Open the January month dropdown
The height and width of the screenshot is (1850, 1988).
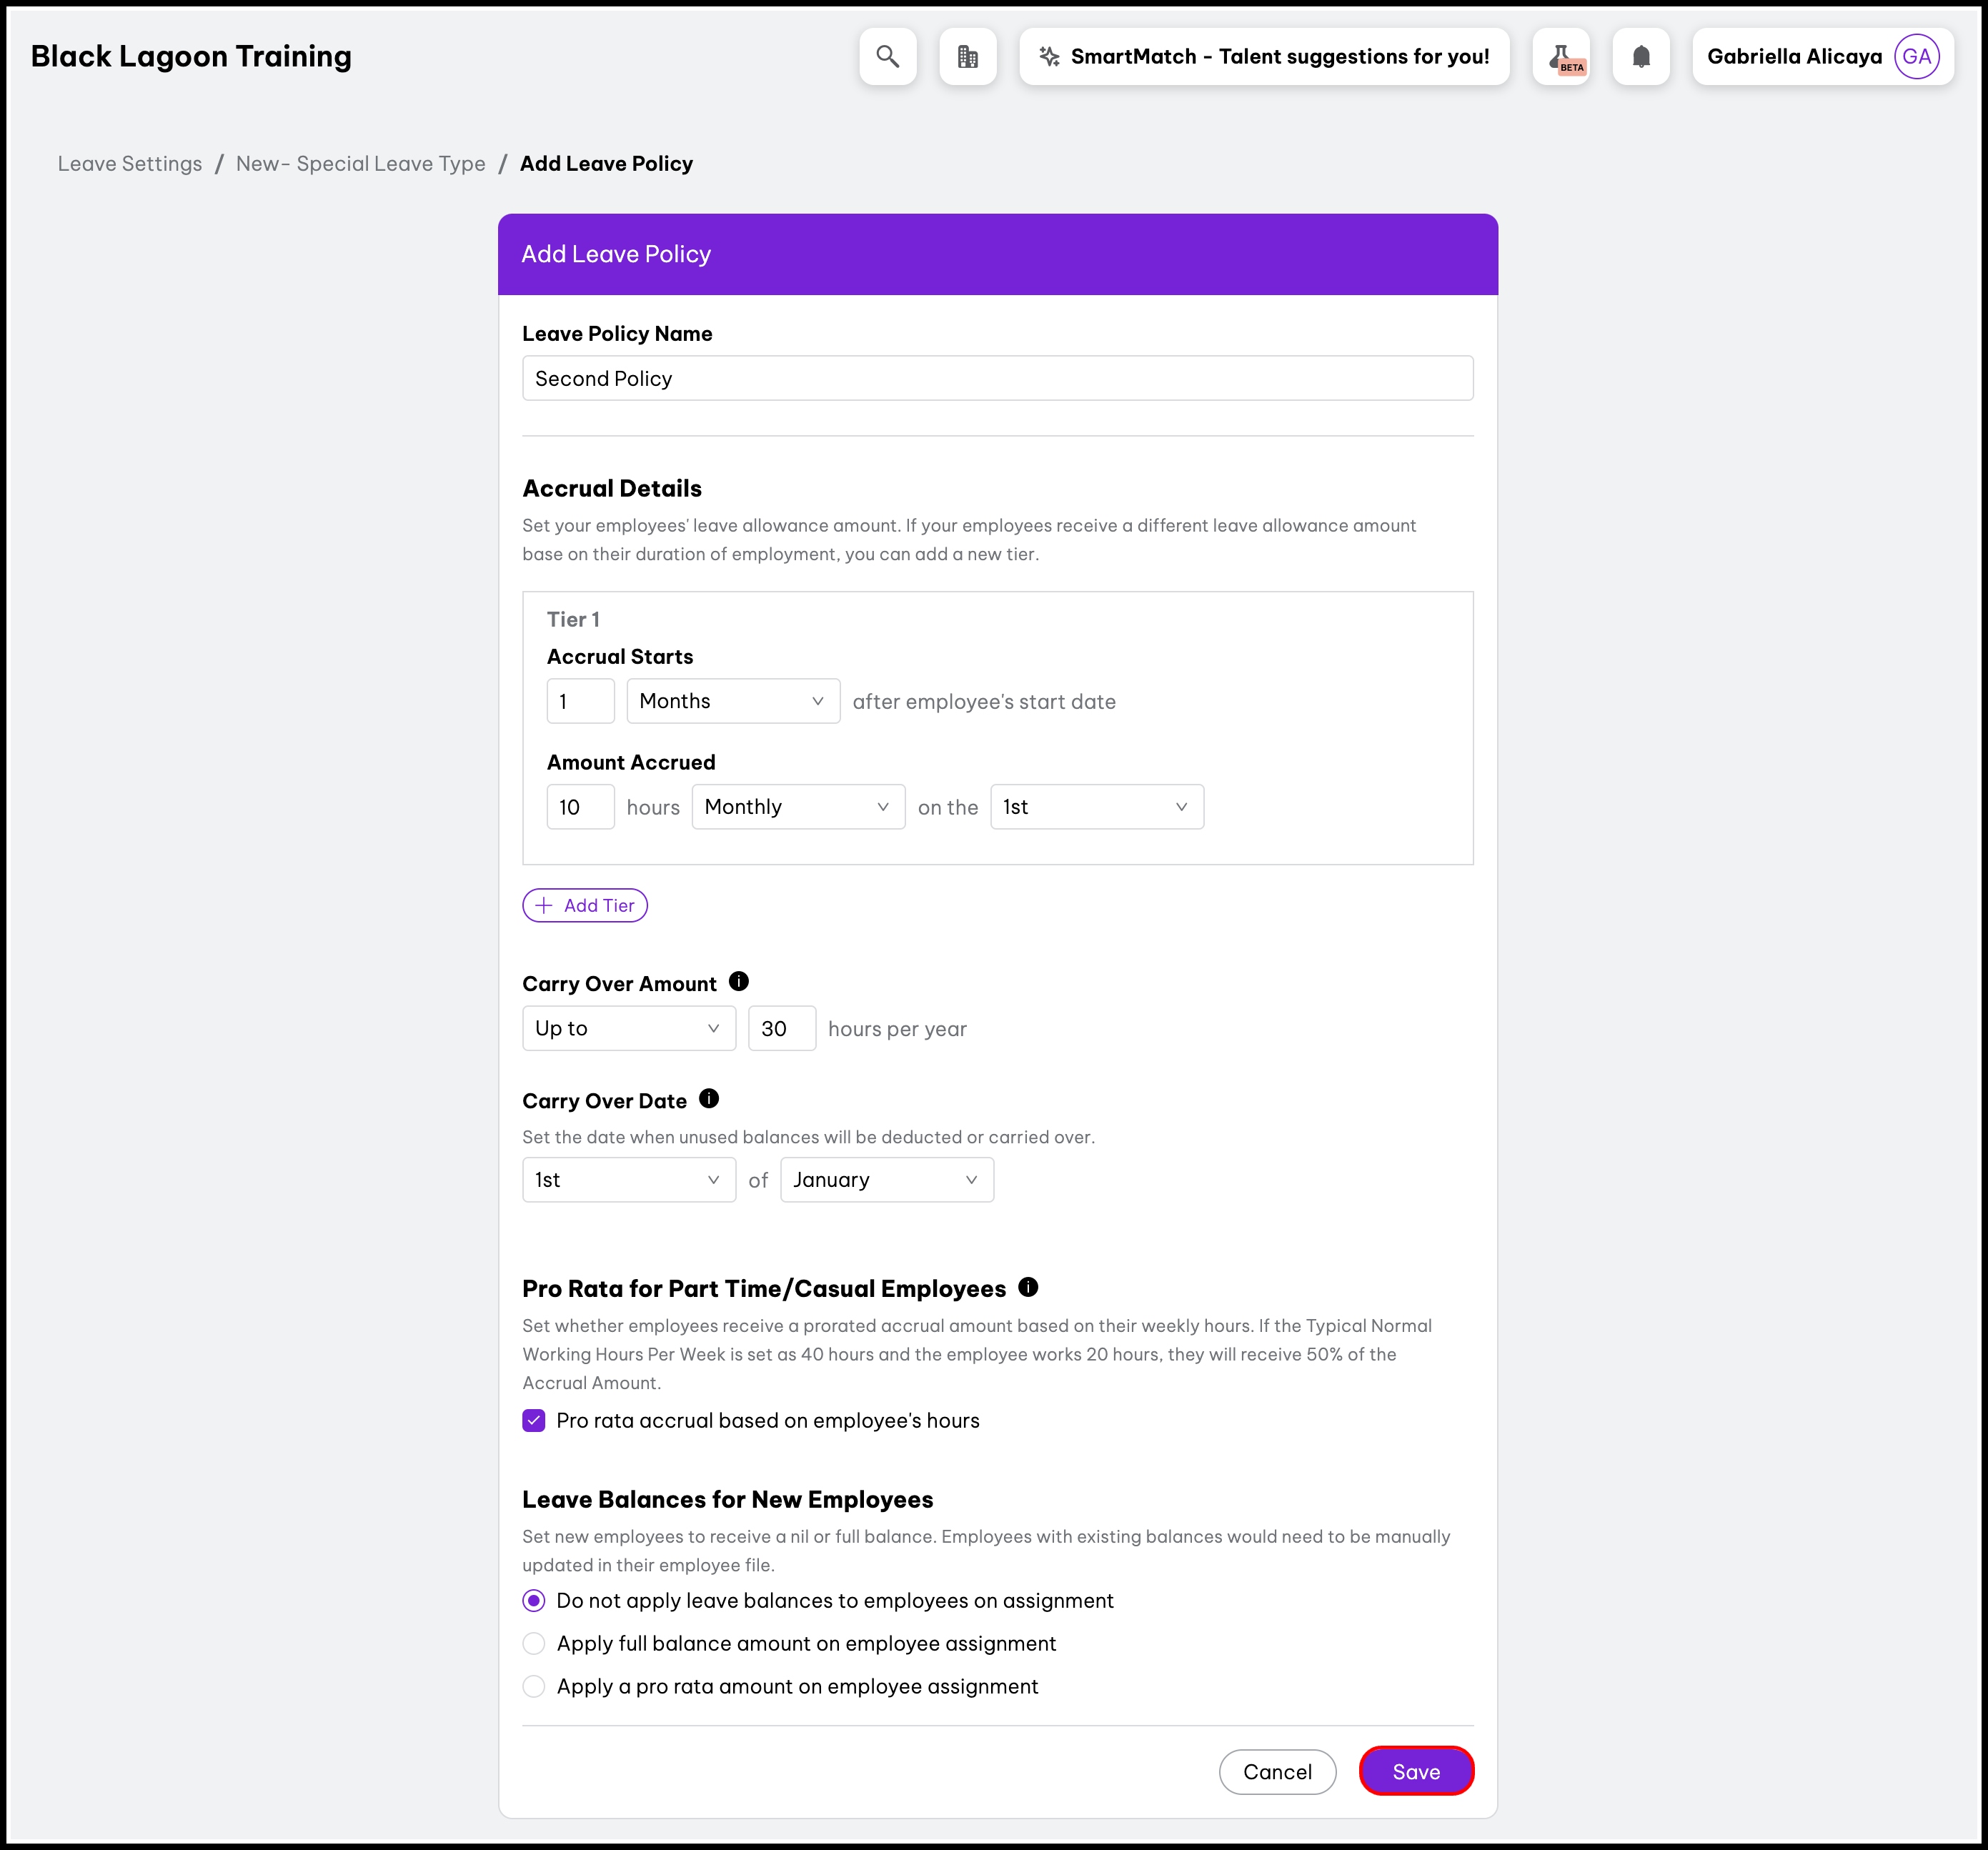(886, 1180)
